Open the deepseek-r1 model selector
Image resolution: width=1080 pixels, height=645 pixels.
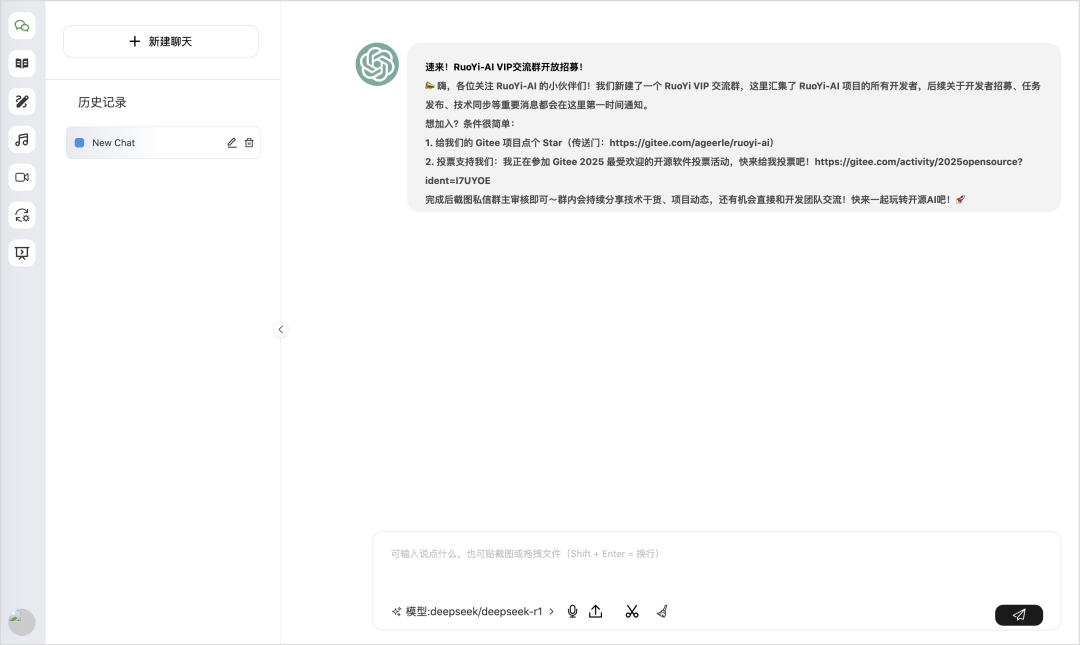(x=473, y=611)
